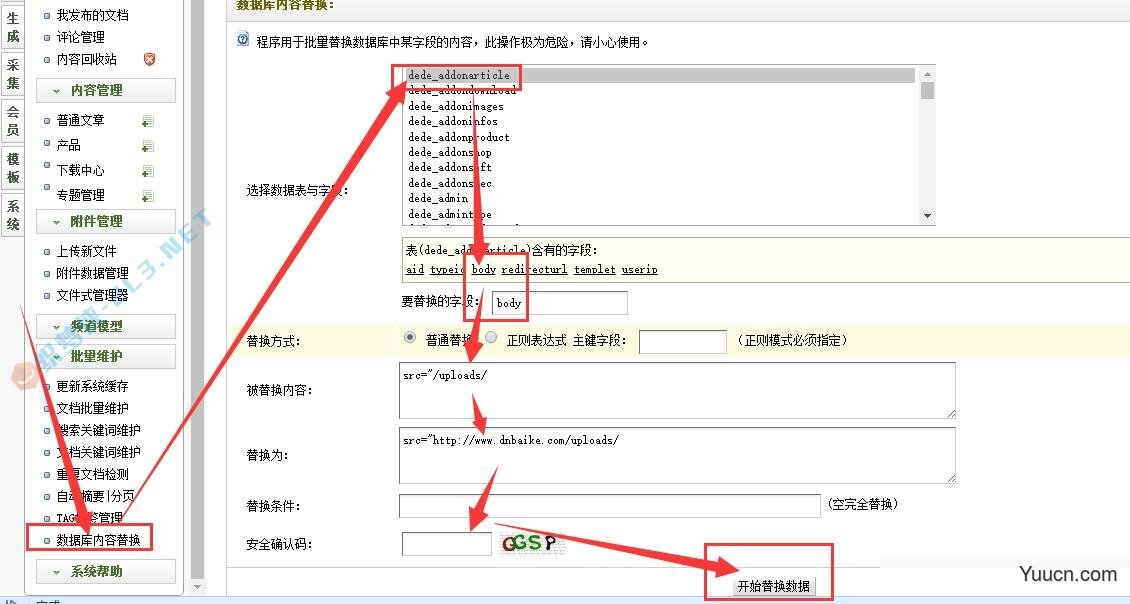Expand the 系统帮助 sidebar section
Viewport: 1130px width, 604px height.
click(105, 572)
